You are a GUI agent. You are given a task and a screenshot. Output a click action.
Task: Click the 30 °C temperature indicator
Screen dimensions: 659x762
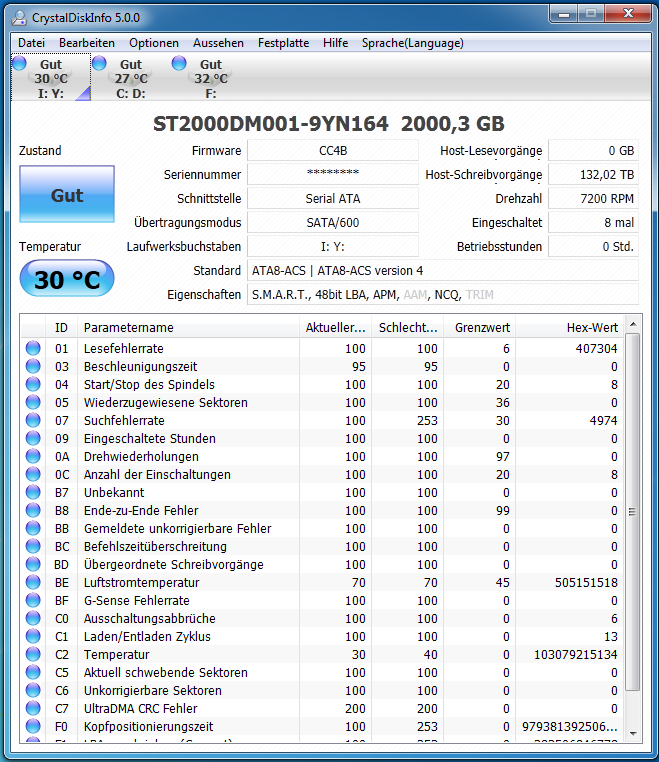[67, 279]
